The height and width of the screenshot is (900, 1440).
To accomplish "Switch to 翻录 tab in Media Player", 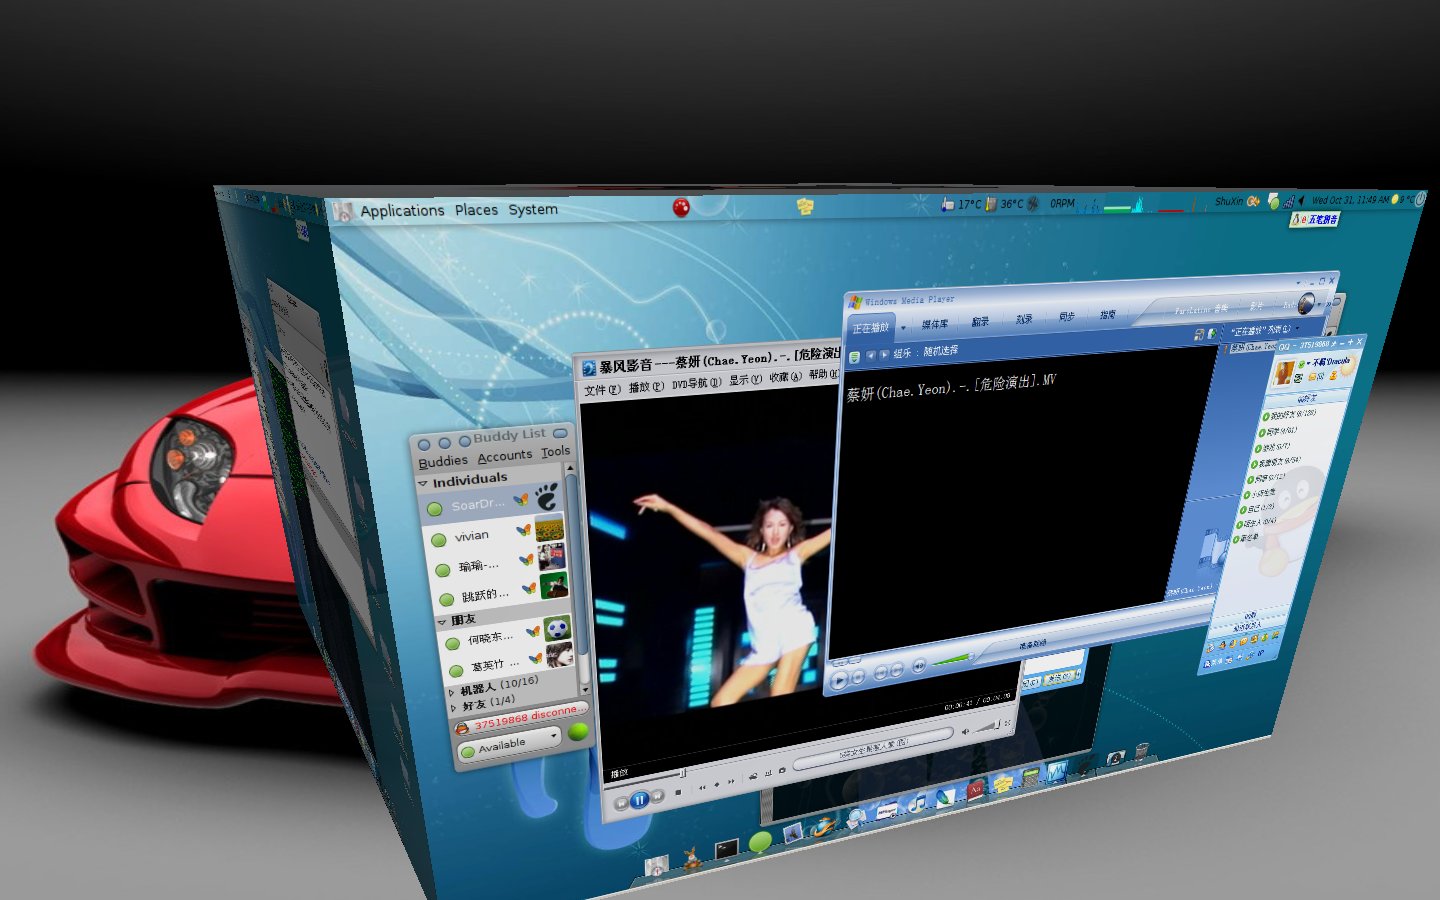I will tap(980, 322).
